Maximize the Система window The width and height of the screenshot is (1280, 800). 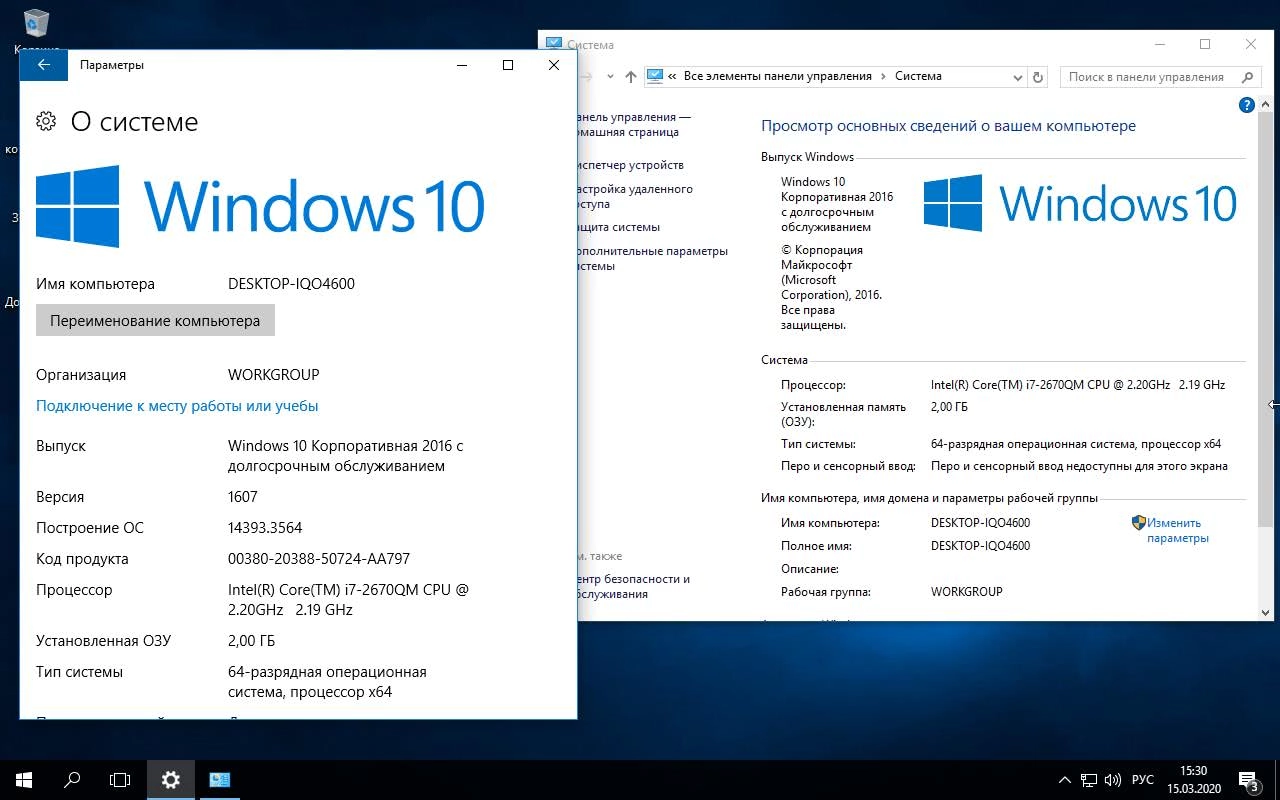[1205, 44]
